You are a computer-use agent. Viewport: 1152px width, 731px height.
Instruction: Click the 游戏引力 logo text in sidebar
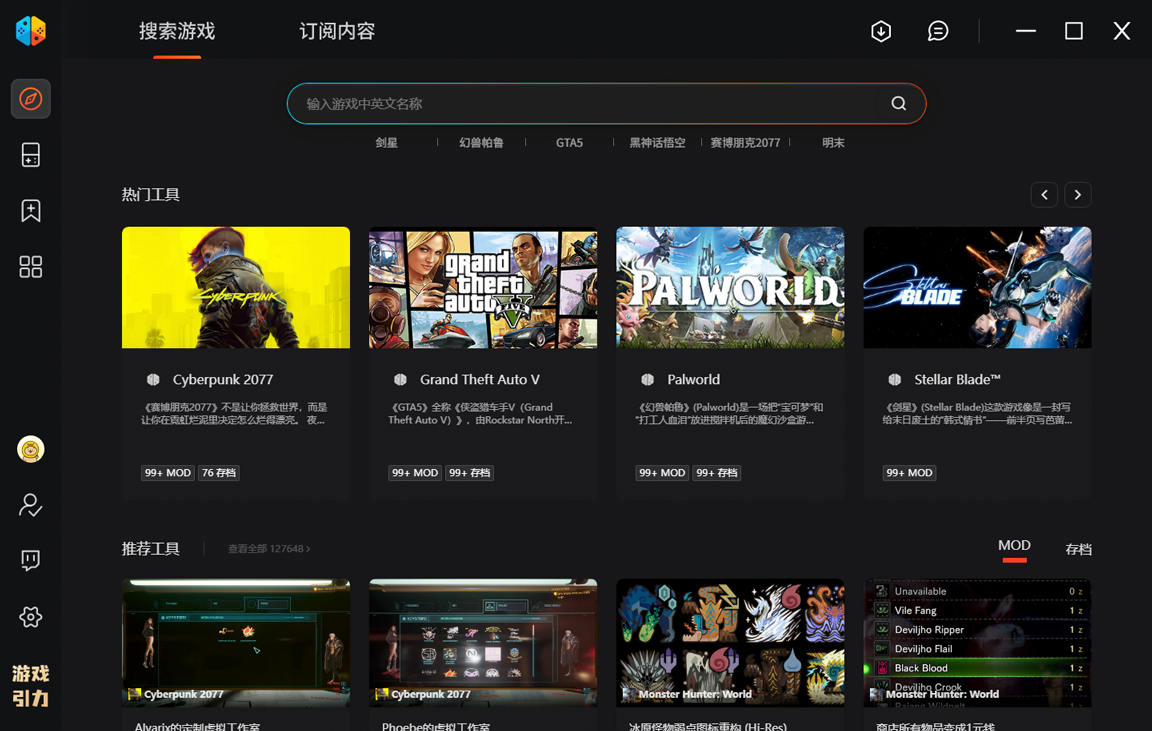[31, 685]
